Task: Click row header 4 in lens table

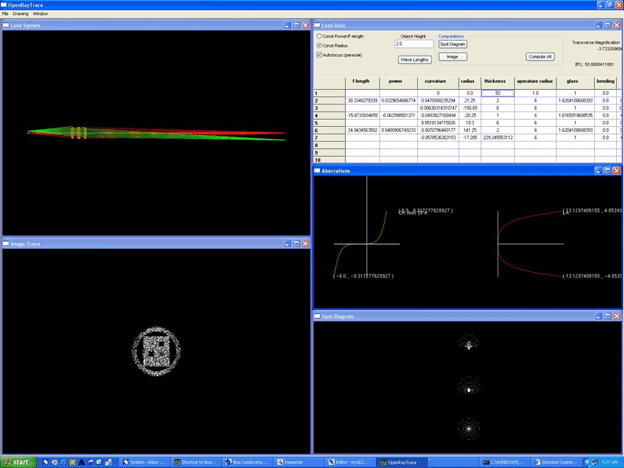Action: pos(330,115)
